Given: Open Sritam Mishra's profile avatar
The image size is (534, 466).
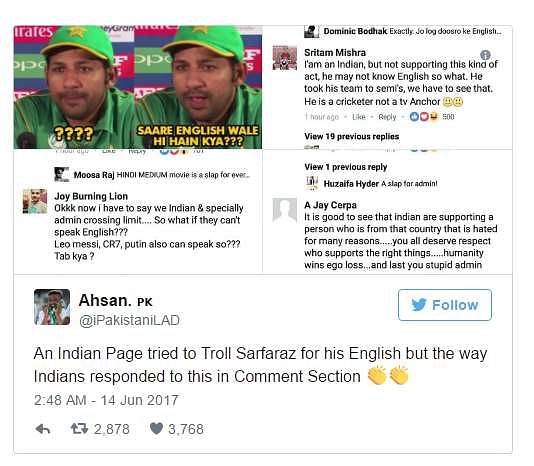Looking at the screenshot, I should click(x=285, y=58).
